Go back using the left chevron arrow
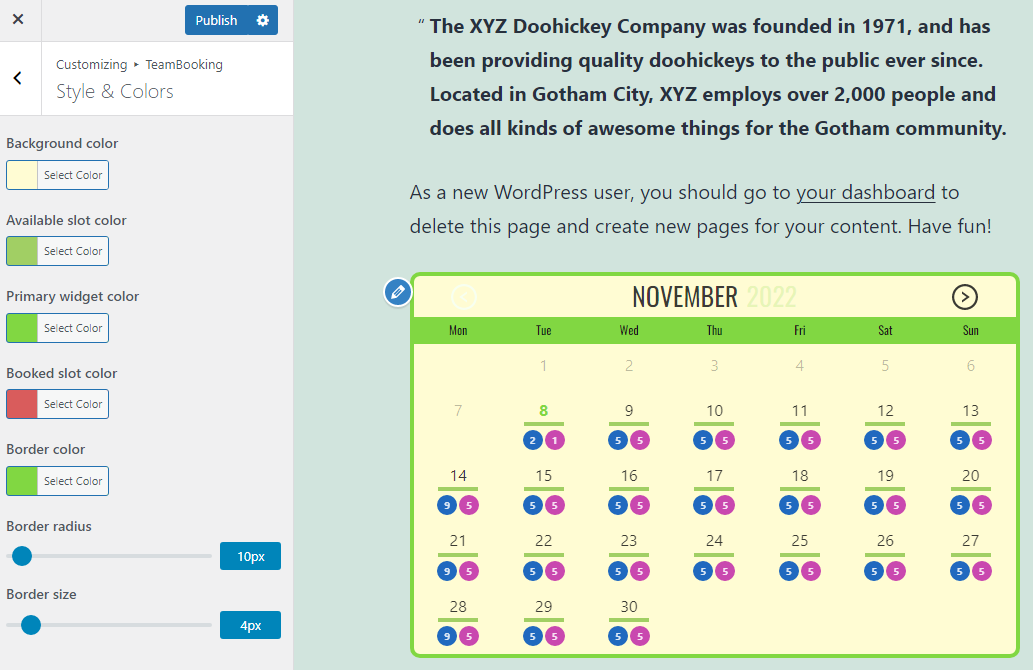 tap(18, 78)
